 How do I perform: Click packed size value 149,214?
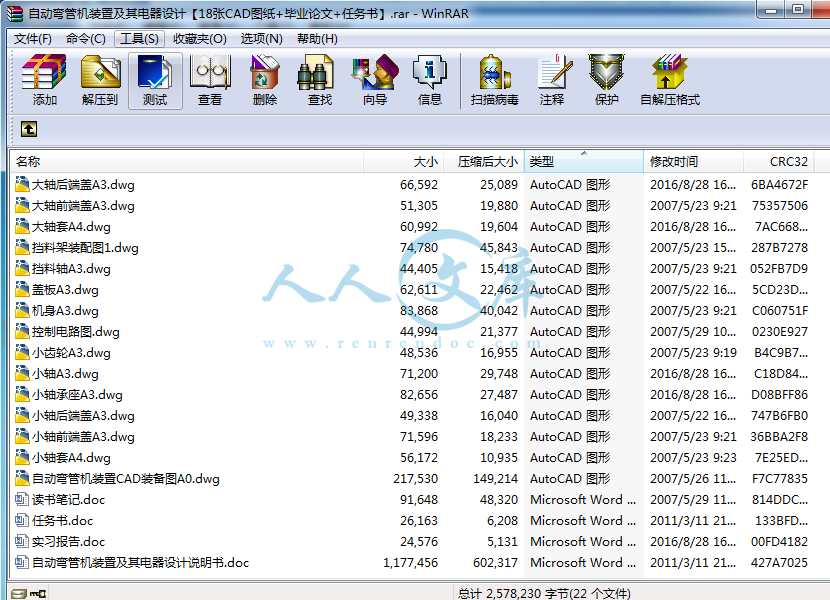click(495, 479)
